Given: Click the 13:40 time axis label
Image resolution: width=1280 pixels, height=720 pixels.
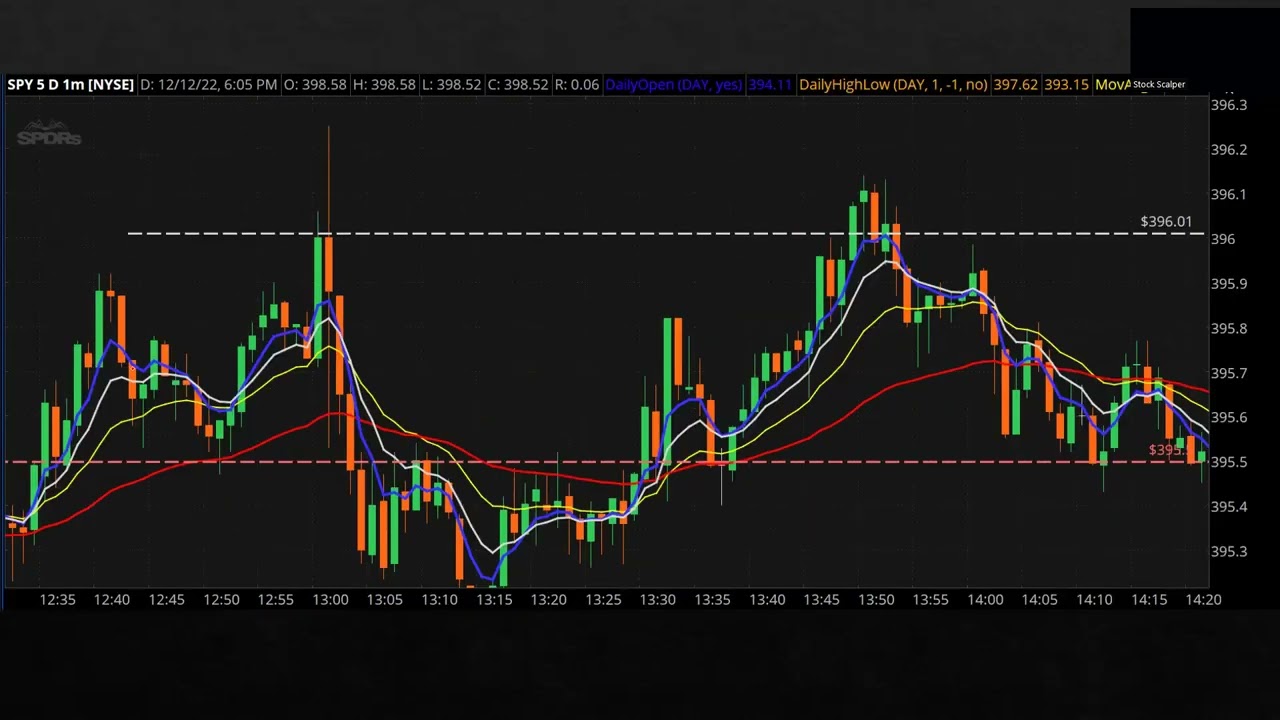Looking at the screenshot, I should coord(767,600).
